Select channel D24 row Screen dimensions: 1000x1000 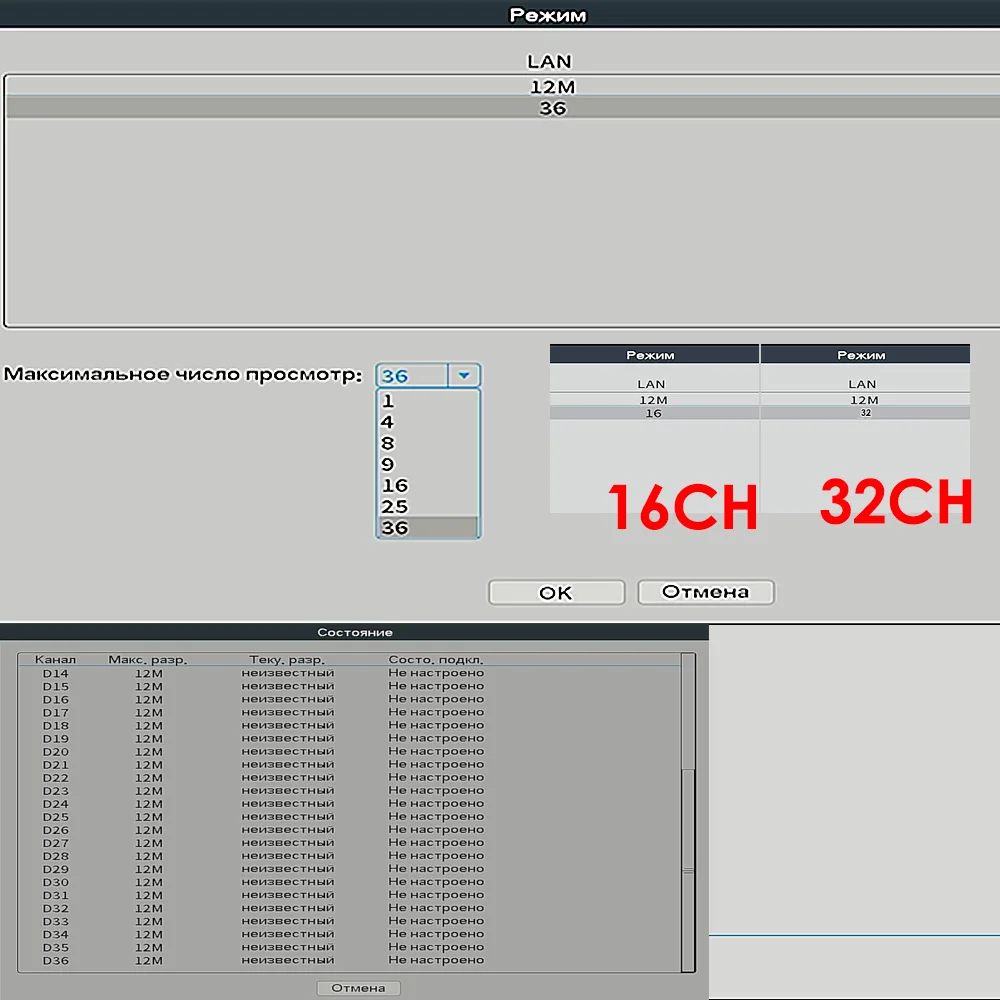point(349,804)
